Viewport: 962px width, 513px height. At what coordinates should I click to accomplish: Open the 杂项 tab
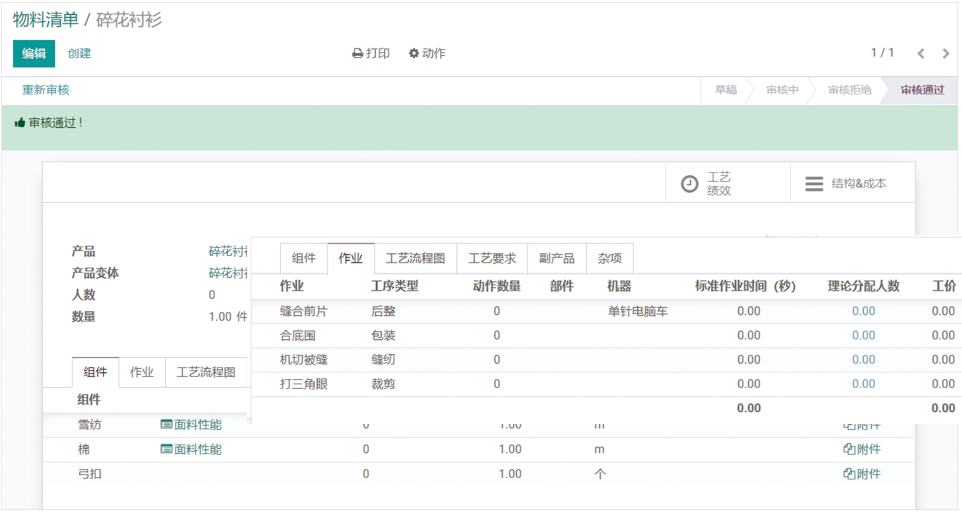pos(609,258)
